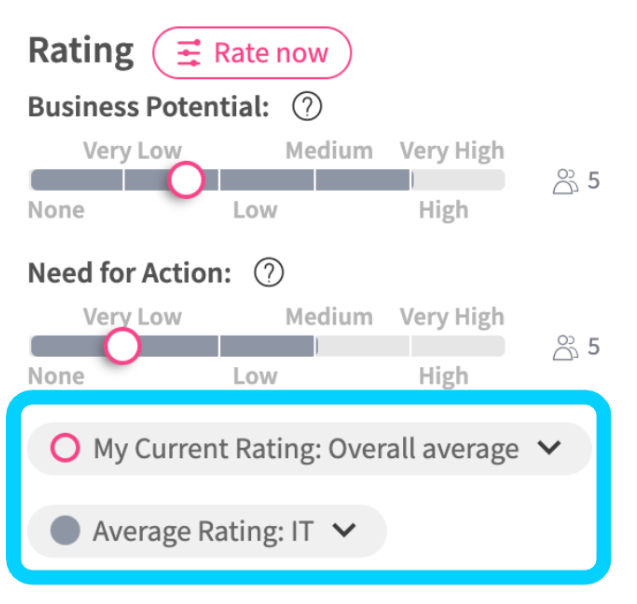Screen dimensions: 637x604
Task: Toggle the gray Average Rating circle
Action: click(x=65, y=531)
